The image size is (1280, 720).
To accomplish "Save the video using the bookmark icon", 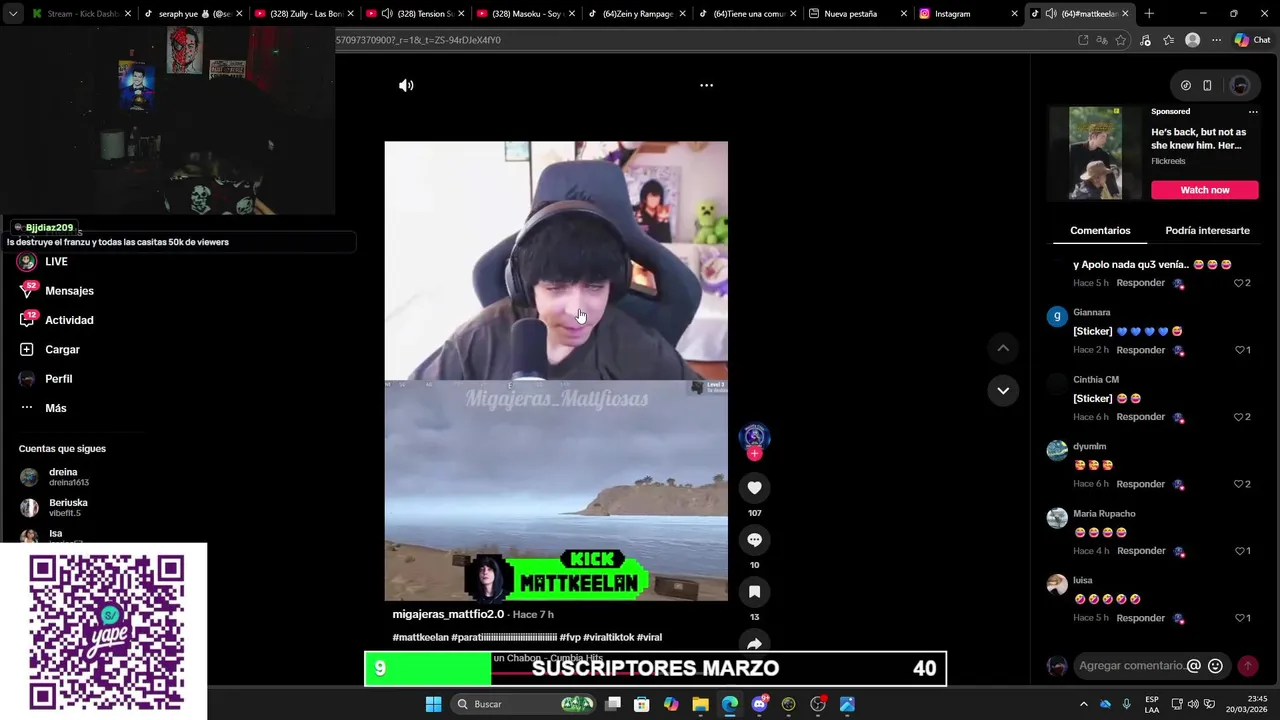I will tap(754, 592).
